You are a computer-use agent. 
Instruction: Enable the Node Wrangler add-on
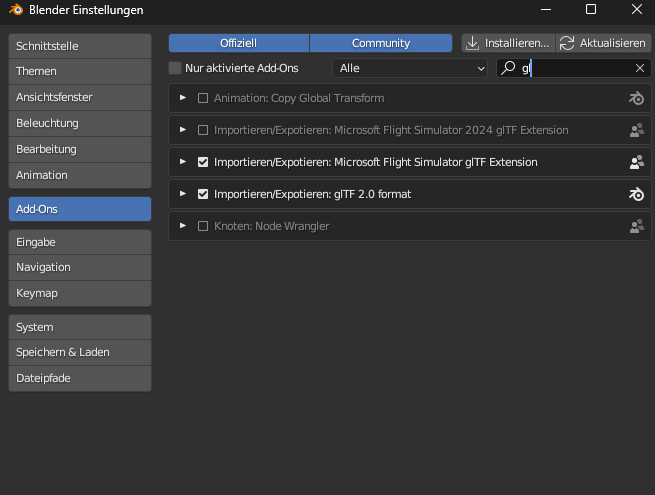[x=203, y=226]
